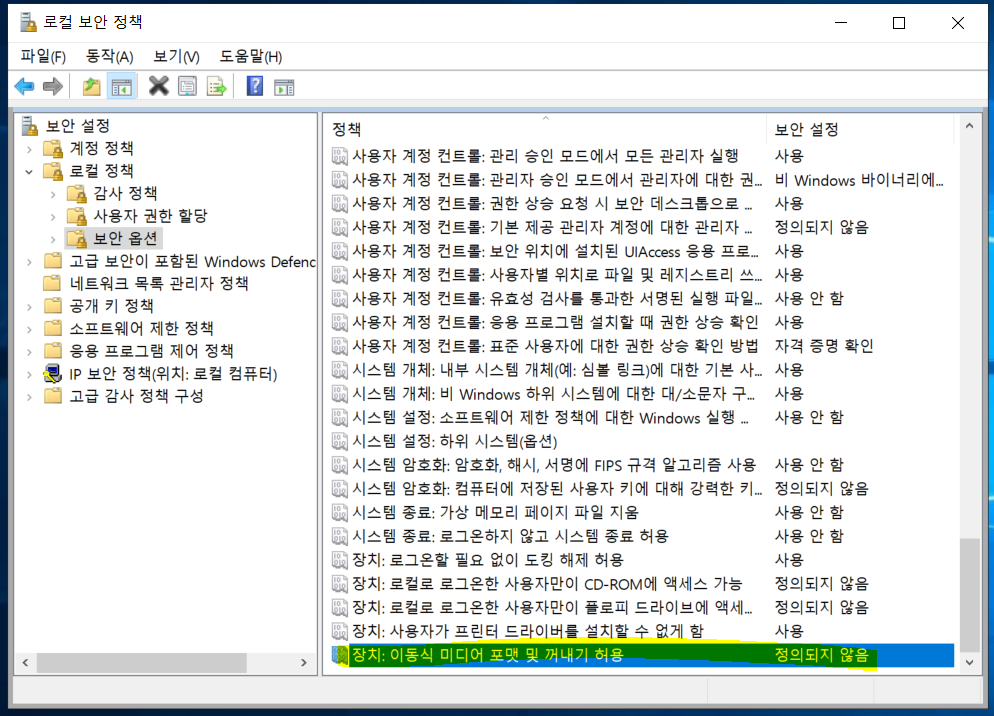Sort by the 보안 설정 column header

(861, 129)
